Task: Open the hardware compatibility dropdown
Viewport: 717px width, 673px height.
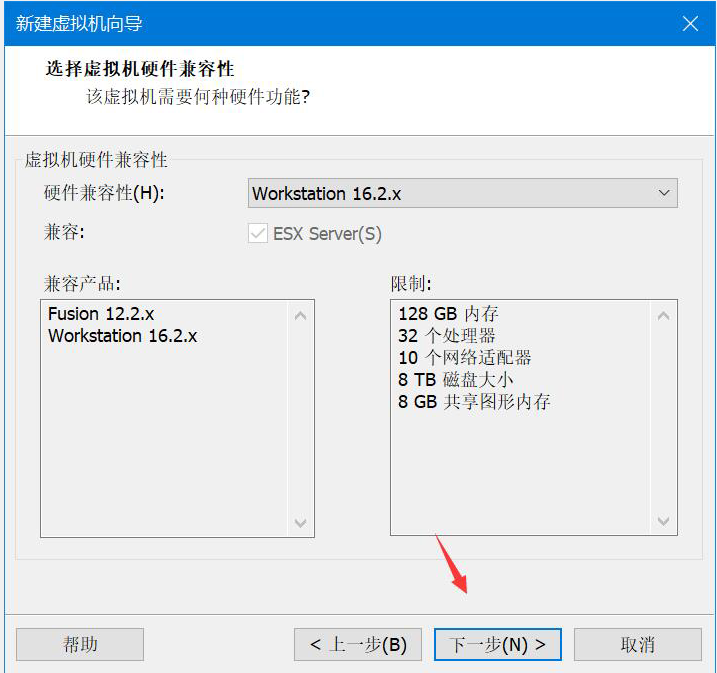Action: (x=462, y=193)
